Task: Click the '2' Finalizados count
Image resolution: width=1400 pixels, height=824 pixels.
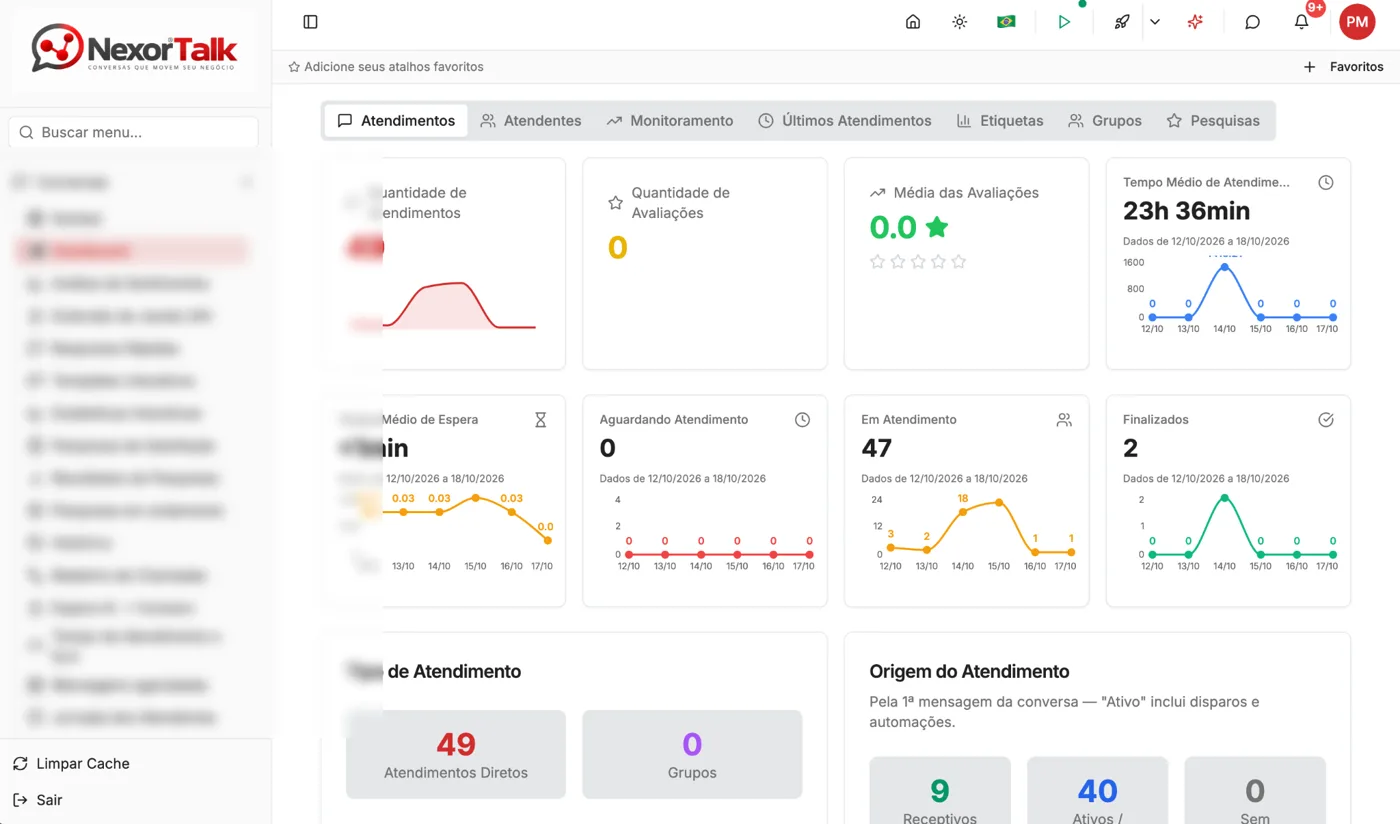Action: pos(1131,448)
